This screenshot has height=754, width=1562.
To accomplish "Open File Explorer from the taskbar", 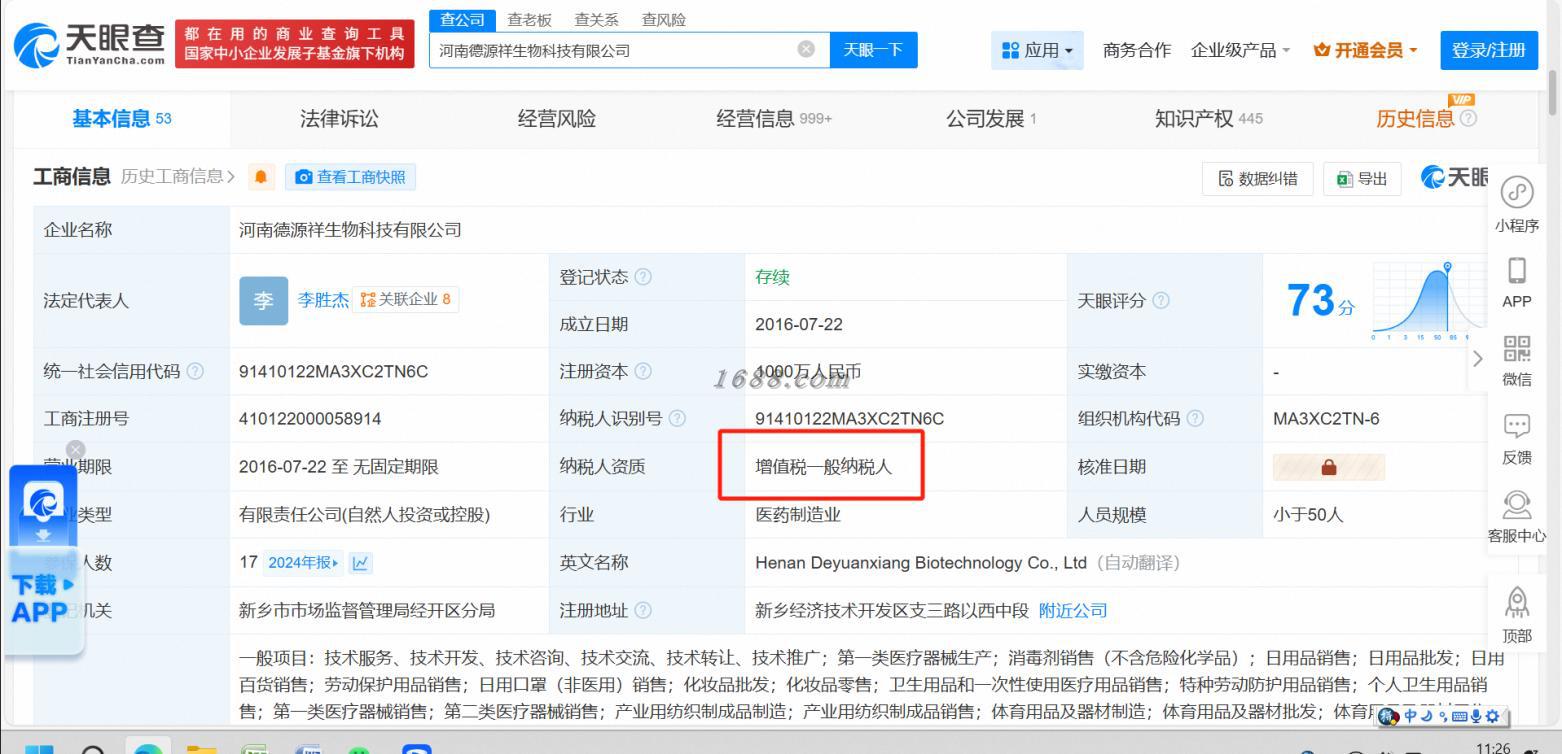I will pyautogui.click(x=202, y=748).
